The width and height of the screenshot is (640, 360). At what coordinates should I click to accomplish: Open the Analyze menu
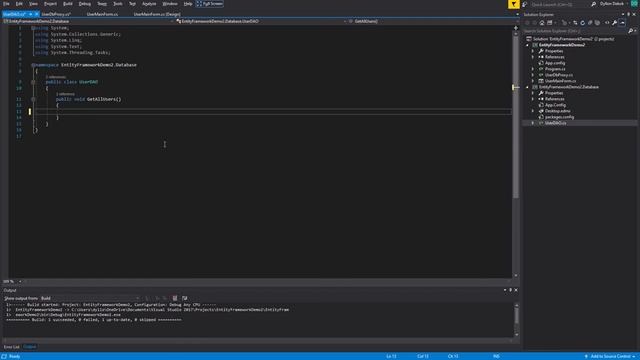point(149,4)
